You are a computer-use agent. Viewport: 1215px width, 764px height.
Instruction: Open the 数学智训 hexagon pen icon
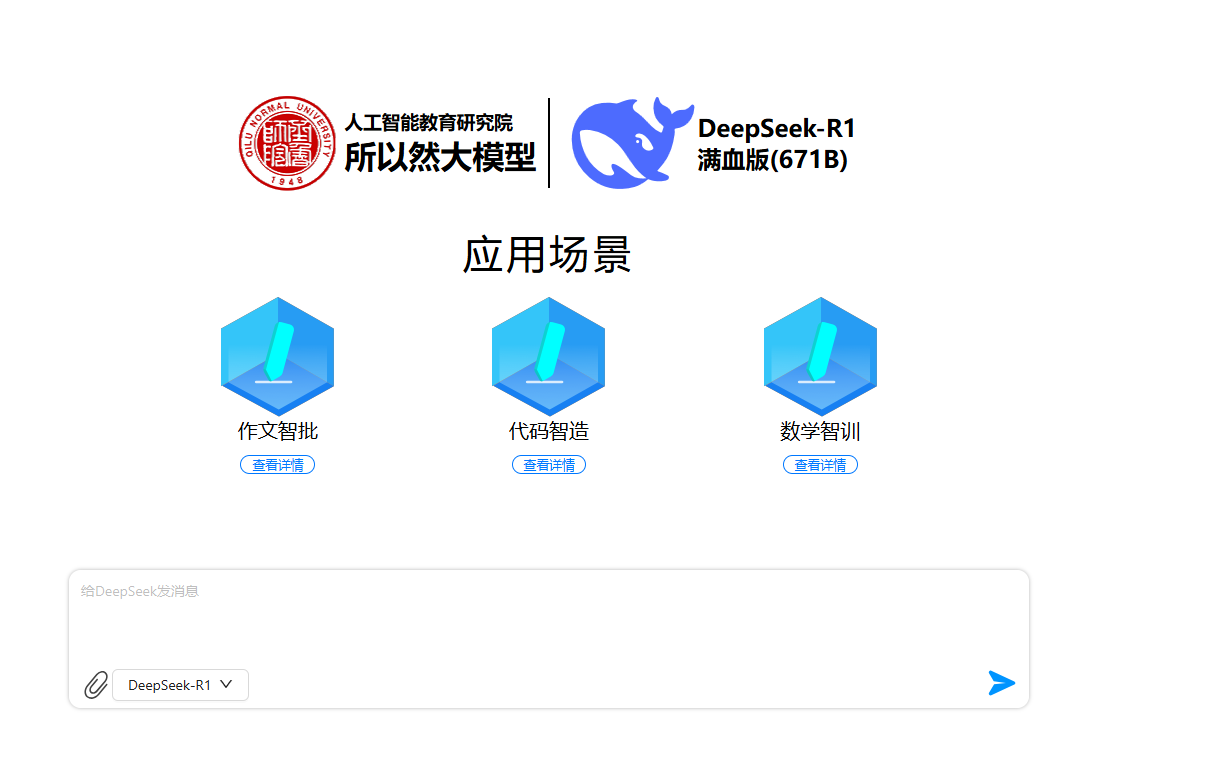point(820,355)
